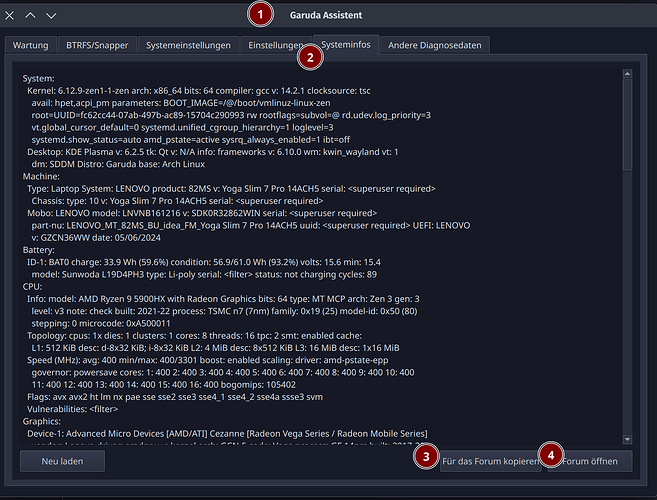Click the 'Speed (MHz): avg: 400' line
Screen dimensions: 657x500
(208, 360)
